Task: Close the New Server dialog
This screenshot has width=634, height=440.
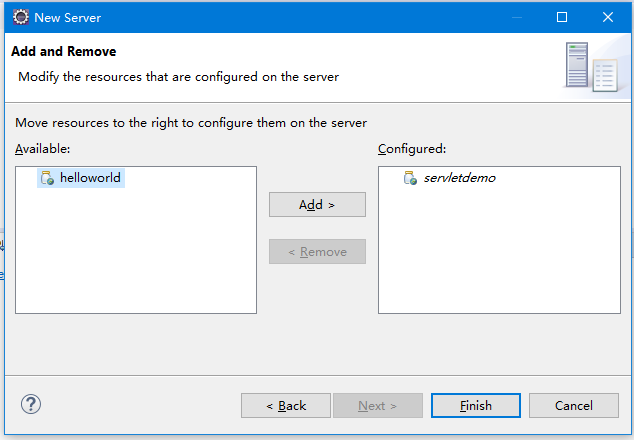Action: pos(608,17)
